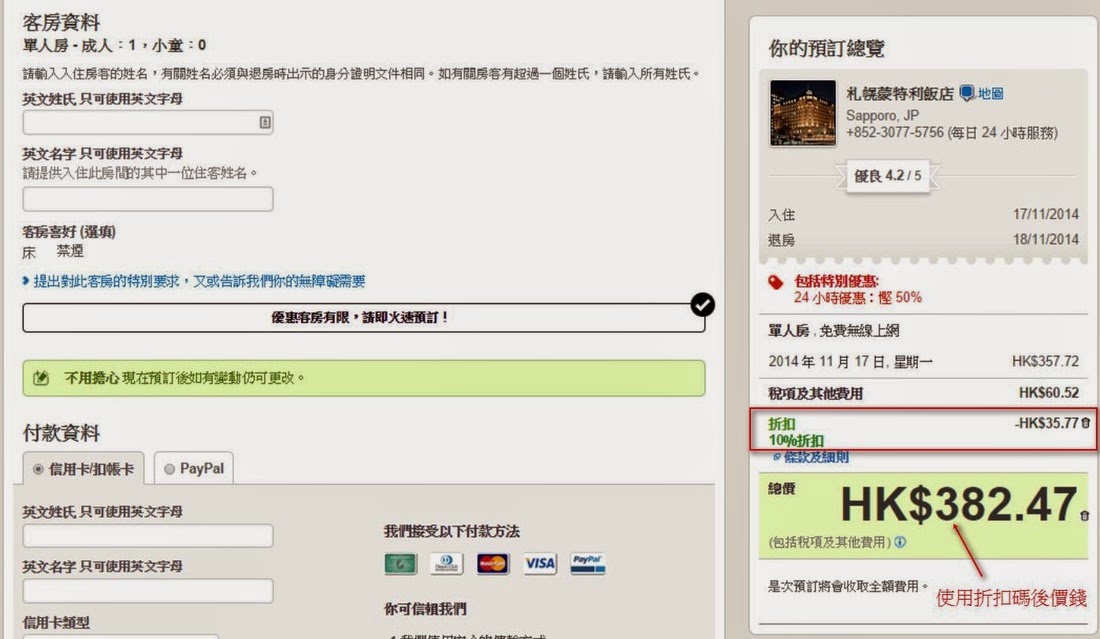
Task: Click the Diners Club card logo
Action: pos(446,564)
